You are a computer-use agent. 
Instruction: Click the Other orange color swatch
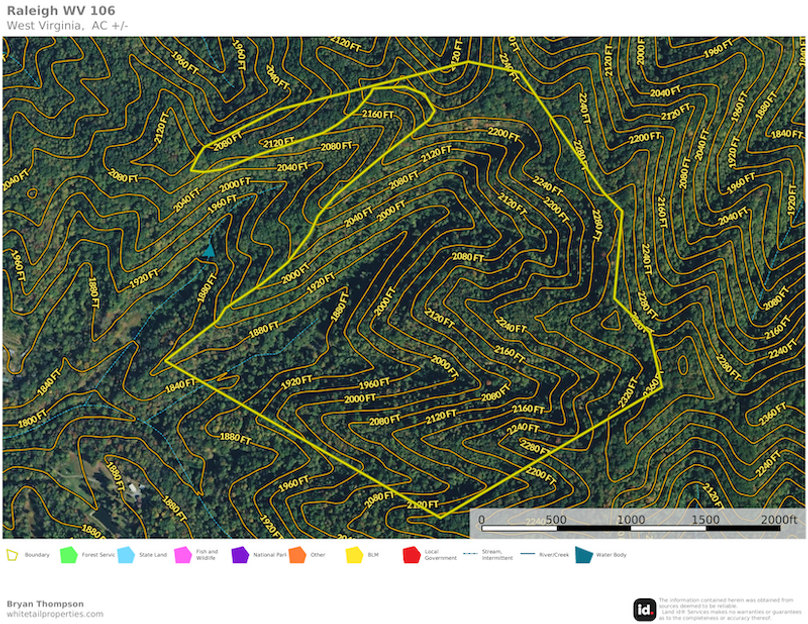pos(296,552)
